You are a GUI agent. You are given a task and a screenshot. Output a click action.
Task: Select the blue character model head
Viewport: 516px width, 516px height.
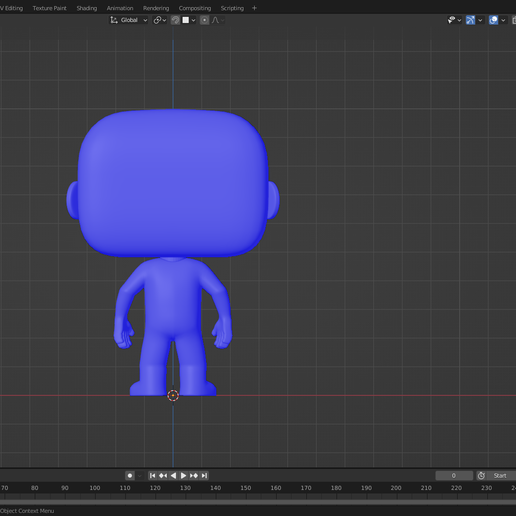pos(173,184)
